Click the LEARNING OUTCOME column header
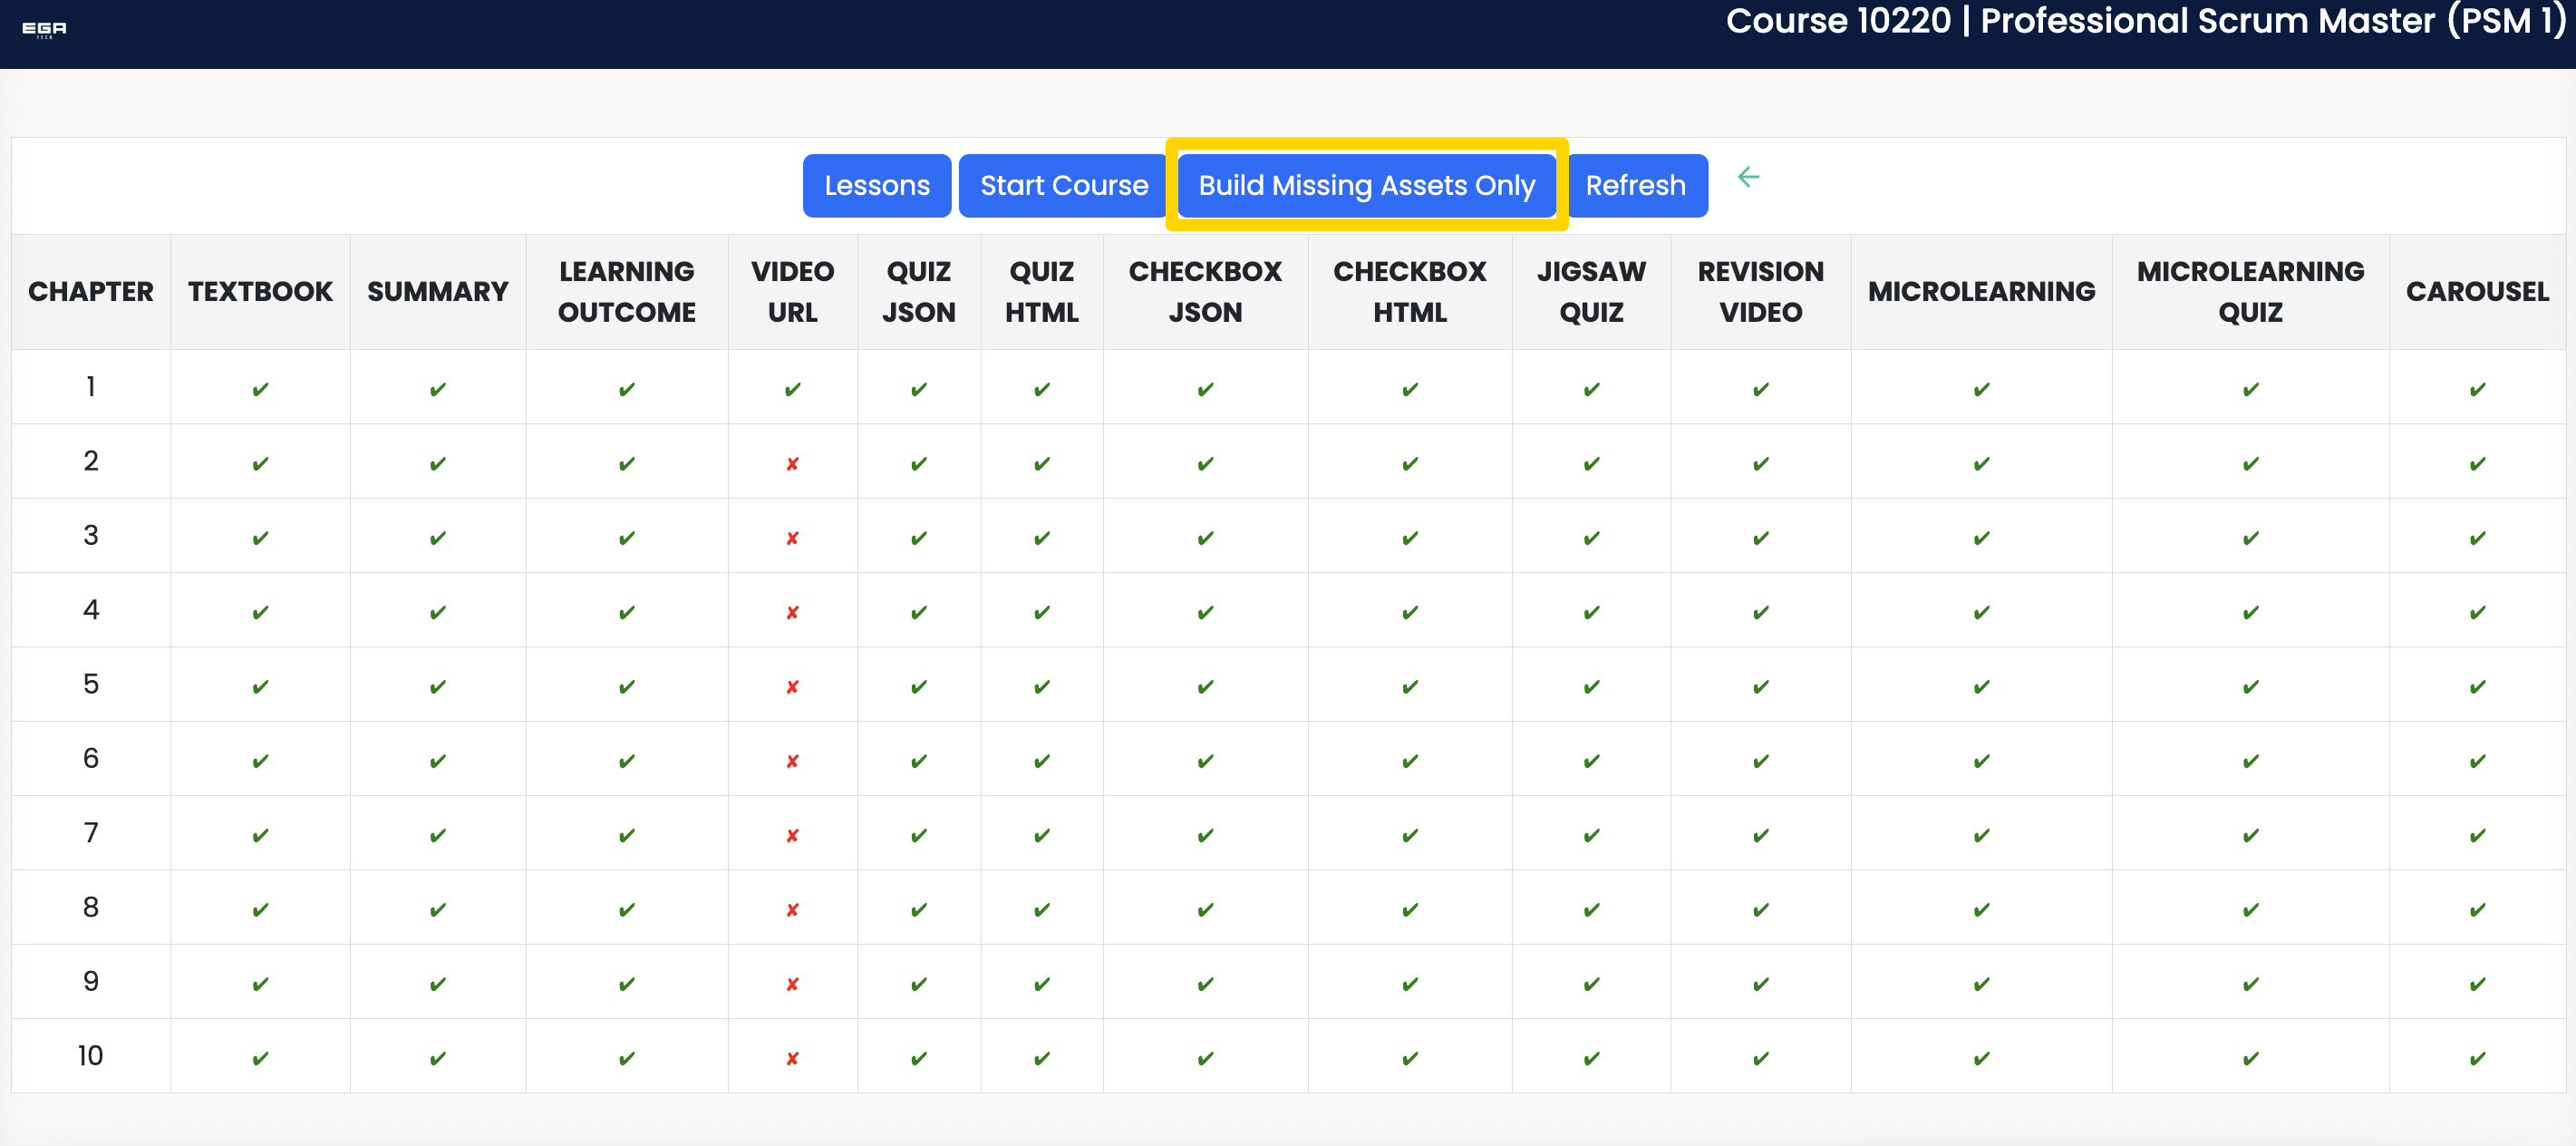 coord(626,292)
